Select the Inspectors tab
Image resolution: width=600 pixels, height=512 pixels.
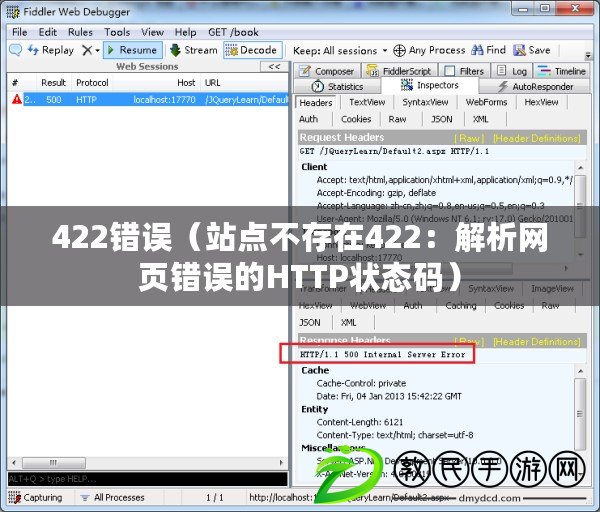[430, 85]
